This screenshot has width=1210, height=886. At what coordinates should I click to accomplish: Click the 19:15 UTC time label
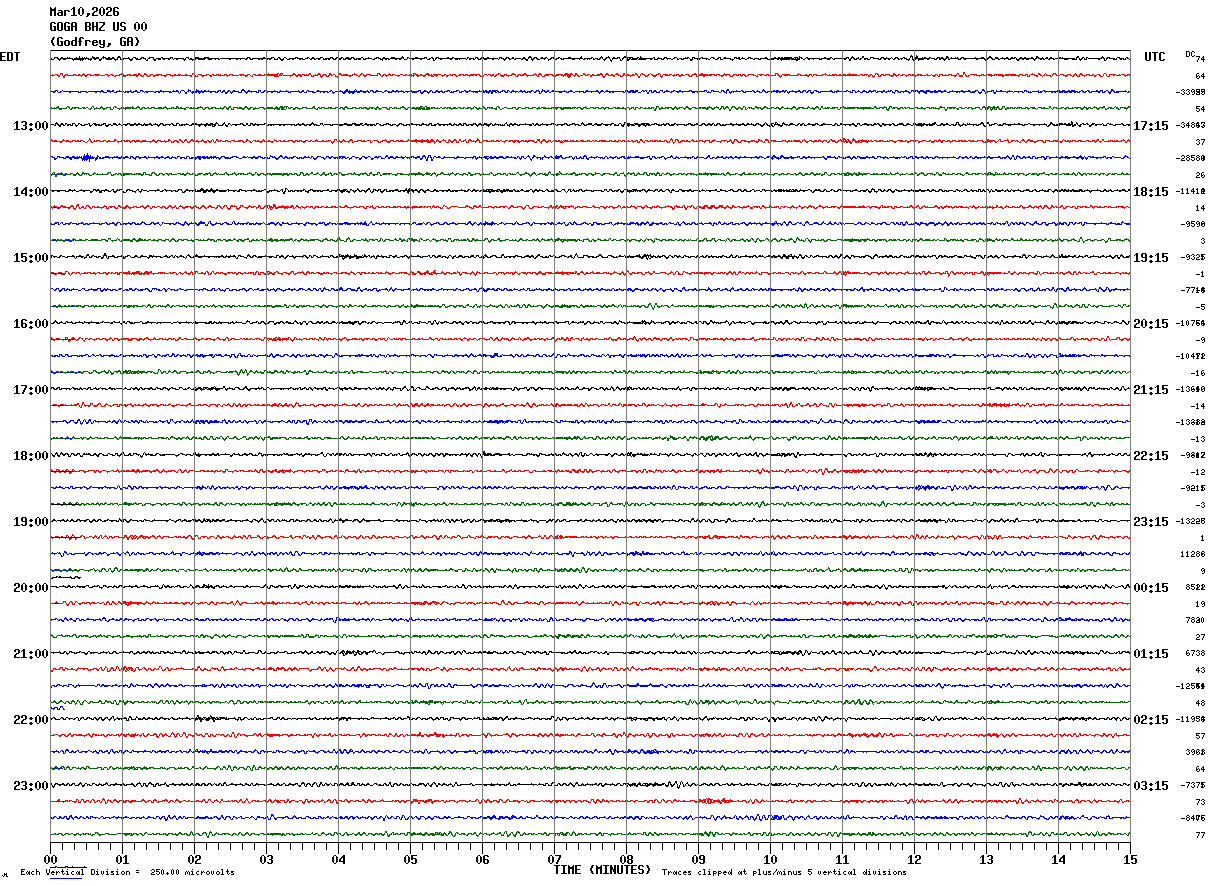pyautogui.click(x=1151, y=258)
